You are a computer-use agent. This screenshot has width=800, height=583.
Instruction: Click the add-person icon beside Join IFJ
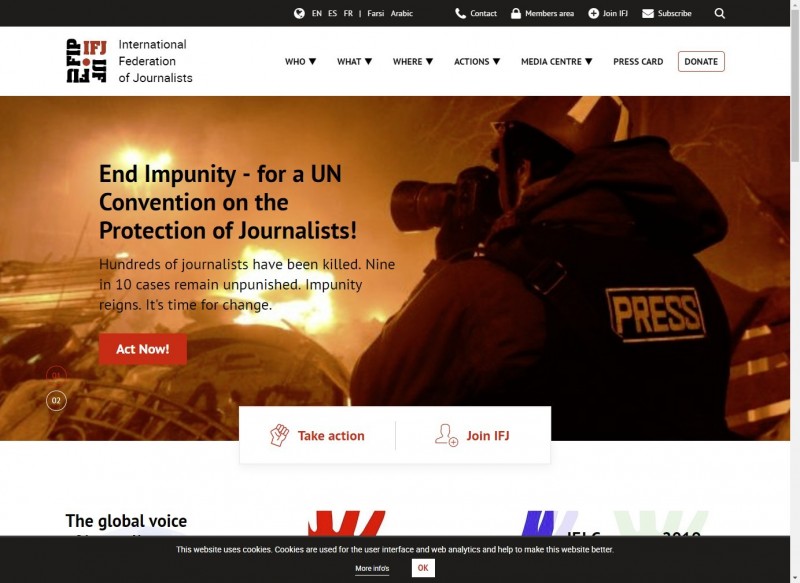tap(446, 435)
